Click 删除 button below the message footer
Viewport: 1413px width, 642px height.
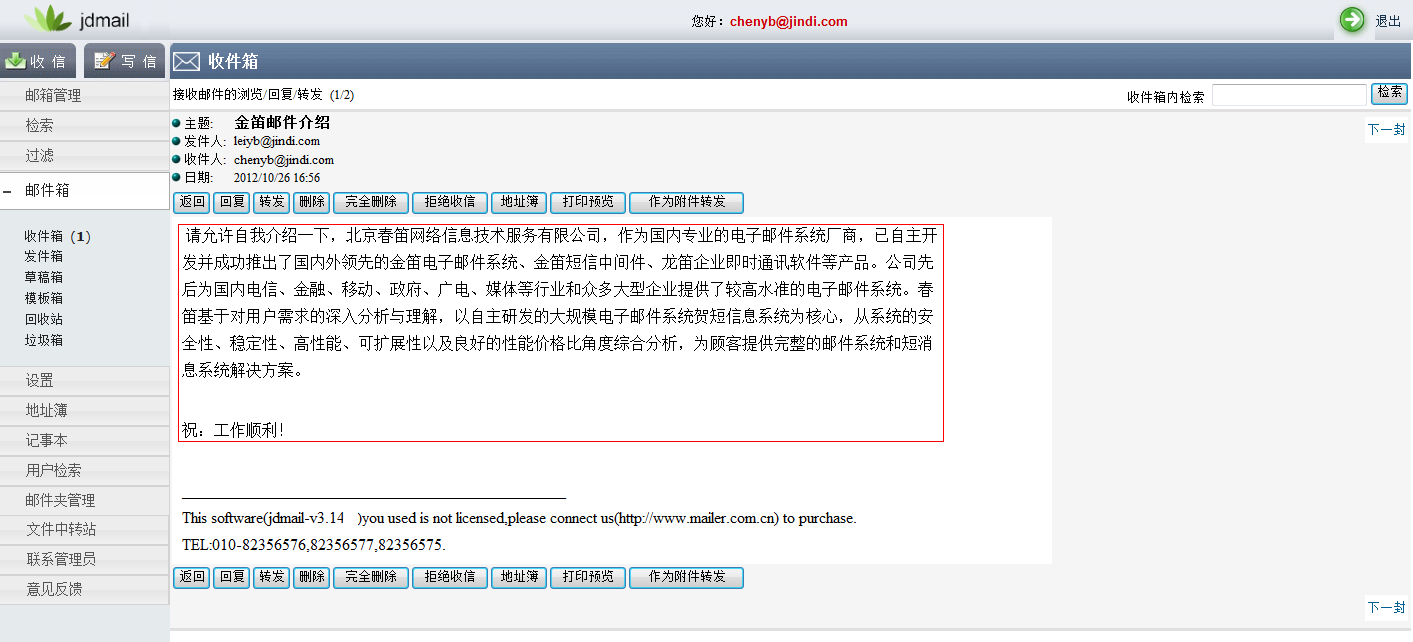[x=312, y=578]
